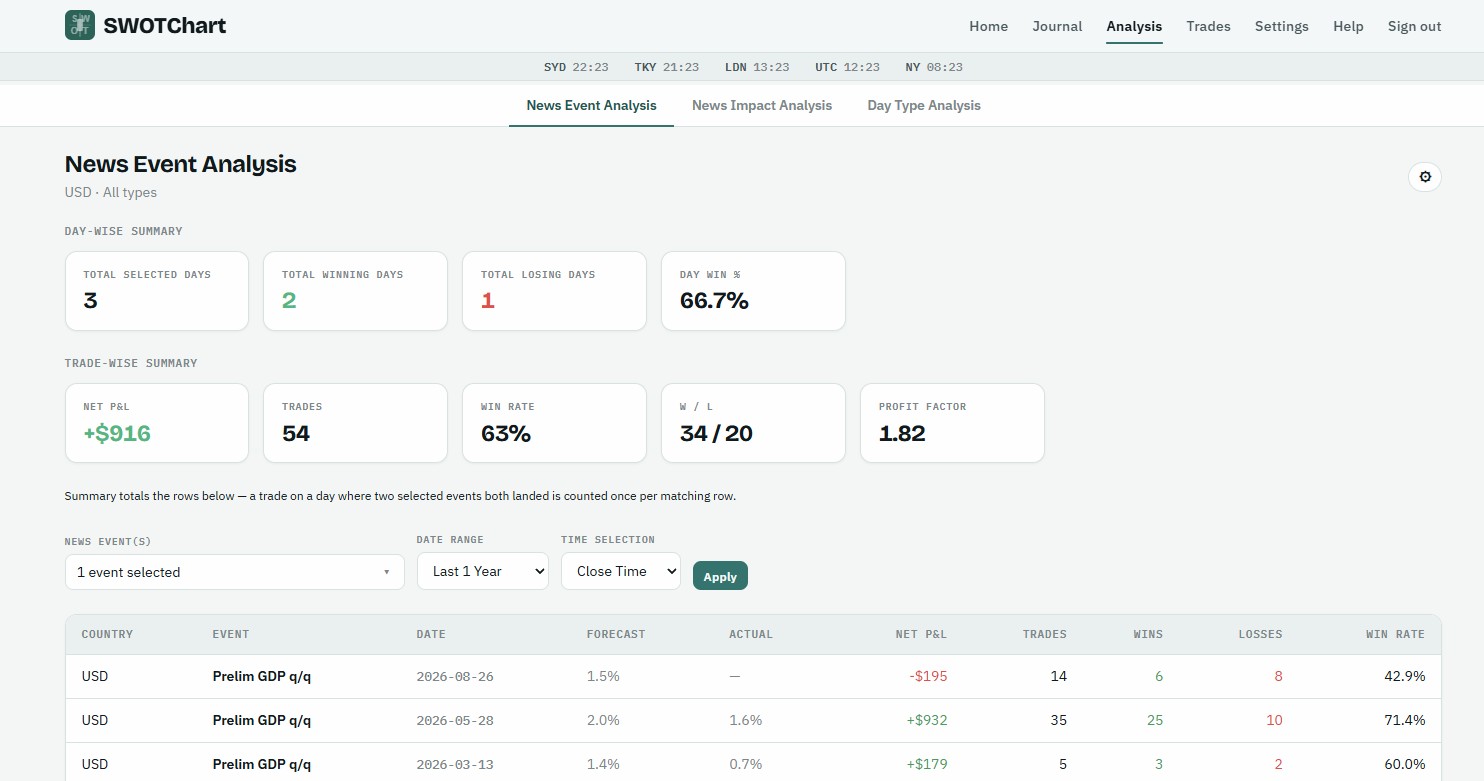Image resolution: width=1484 pixels, height=781 pixels.
Task: Click the +$932 net P&L value
Action: click(x=926, y=720)
